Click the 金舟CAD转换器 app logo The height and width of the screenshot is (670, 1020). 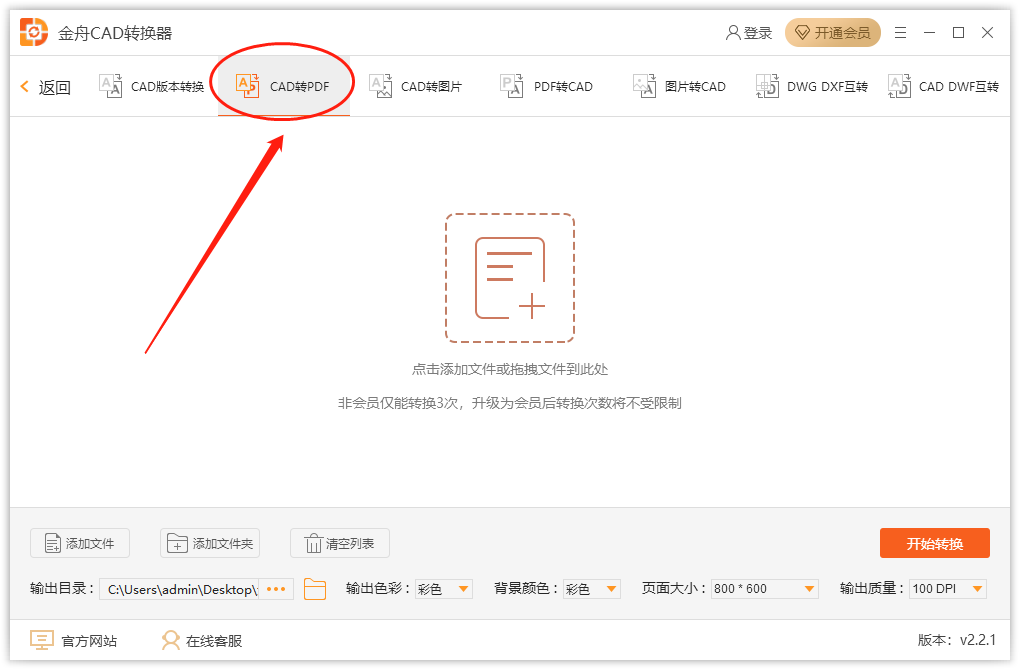pyautogui.click(x=34, y=33)
